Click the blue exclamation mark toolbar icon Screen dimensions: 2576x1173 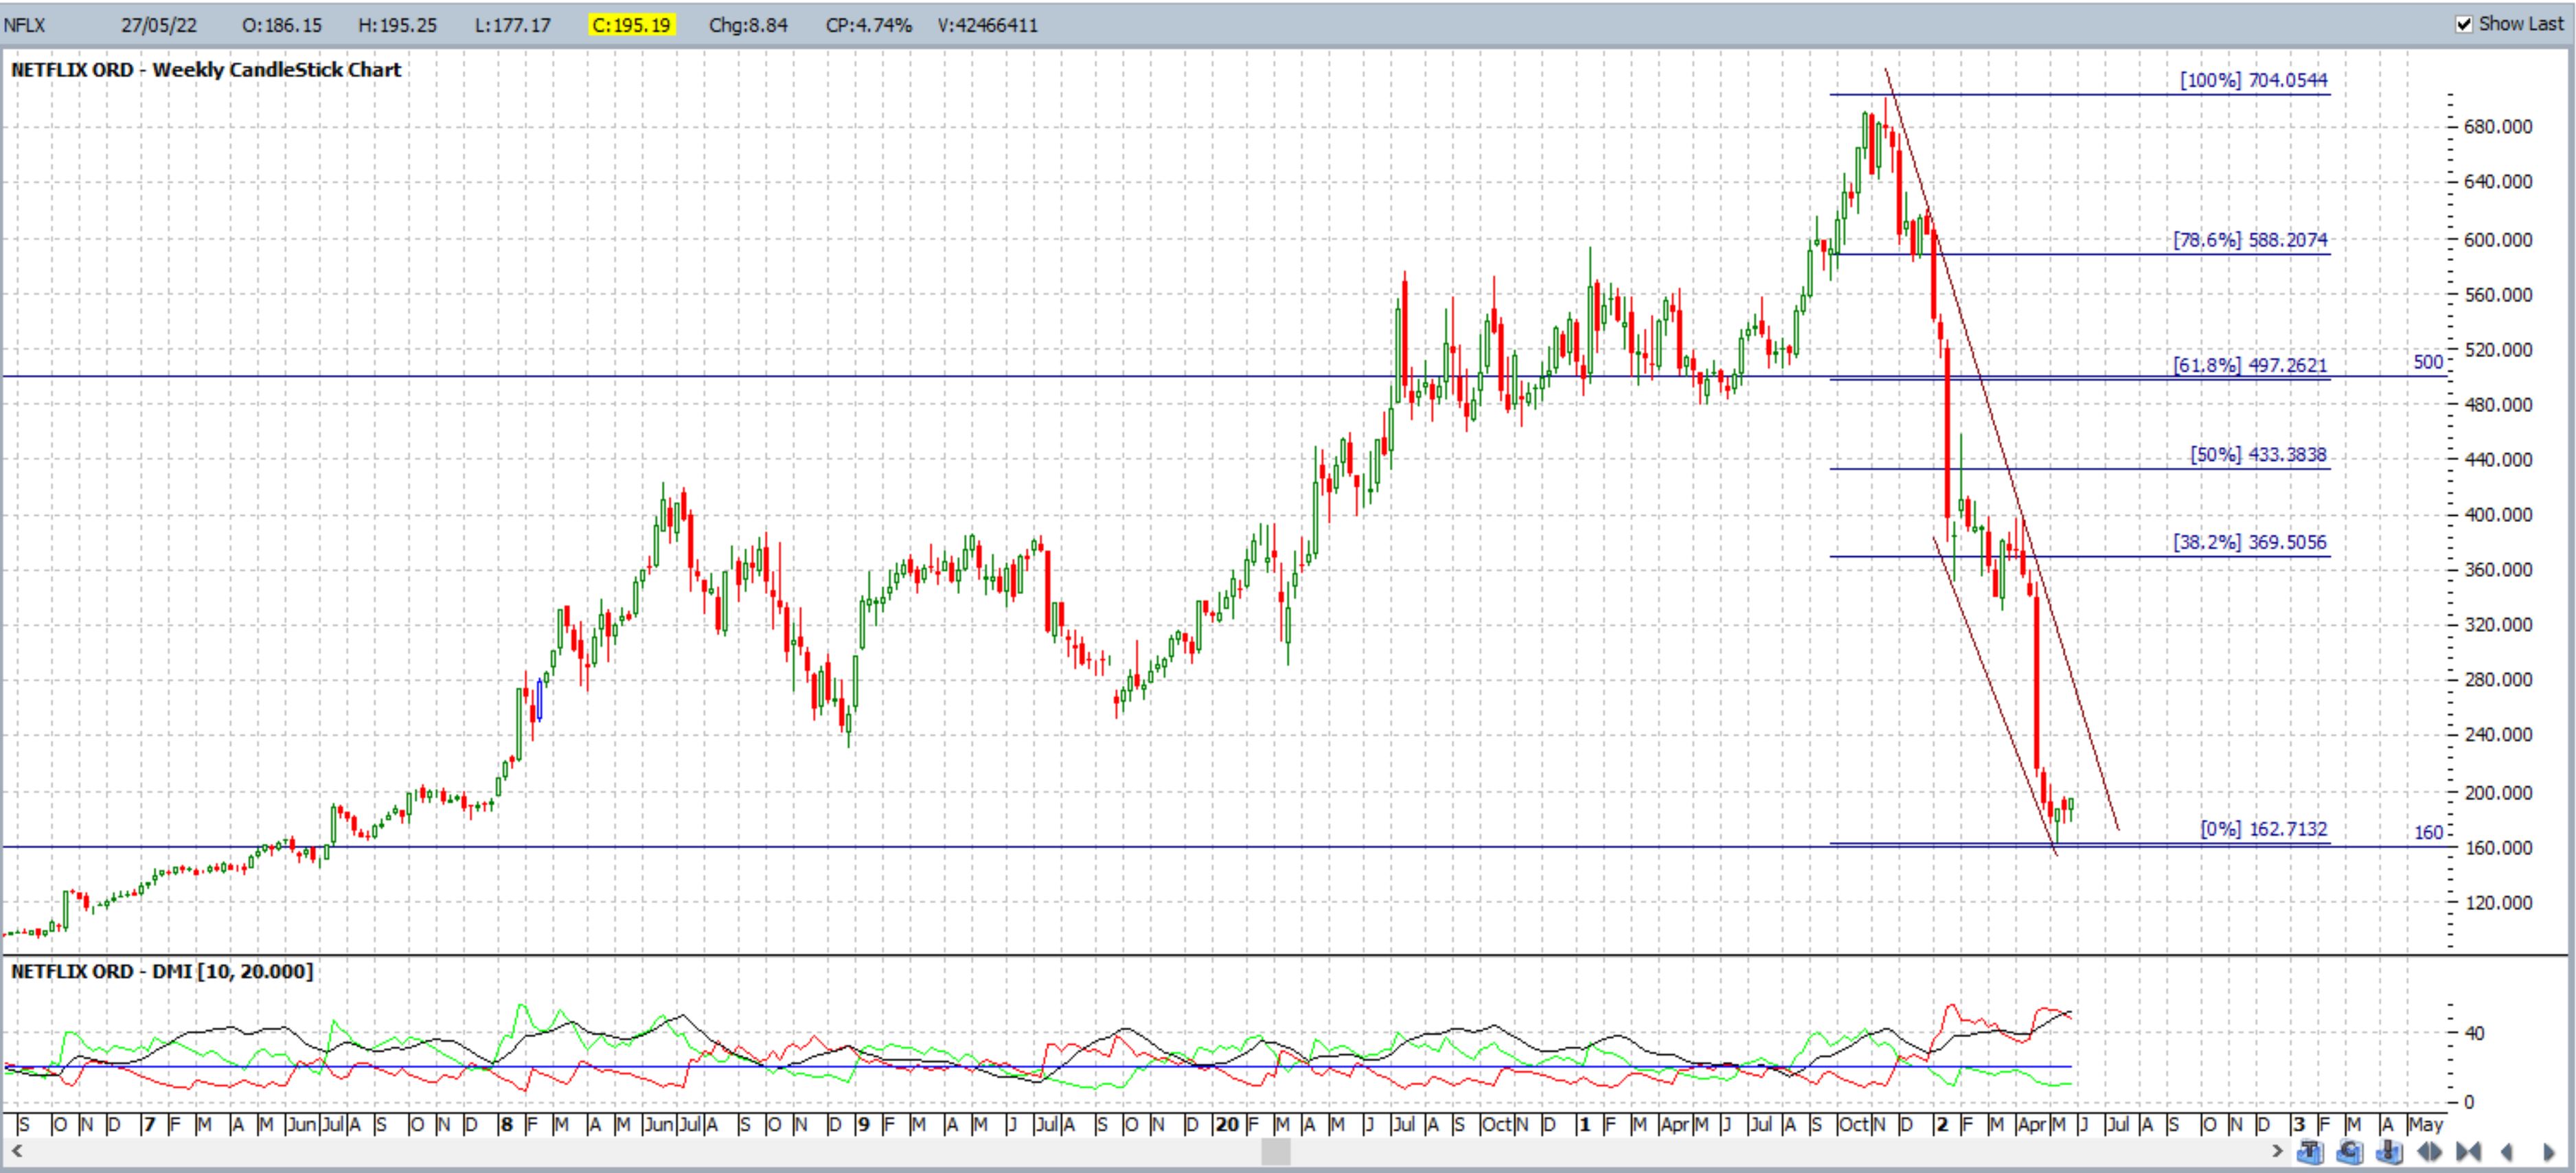point(2389,1152)
